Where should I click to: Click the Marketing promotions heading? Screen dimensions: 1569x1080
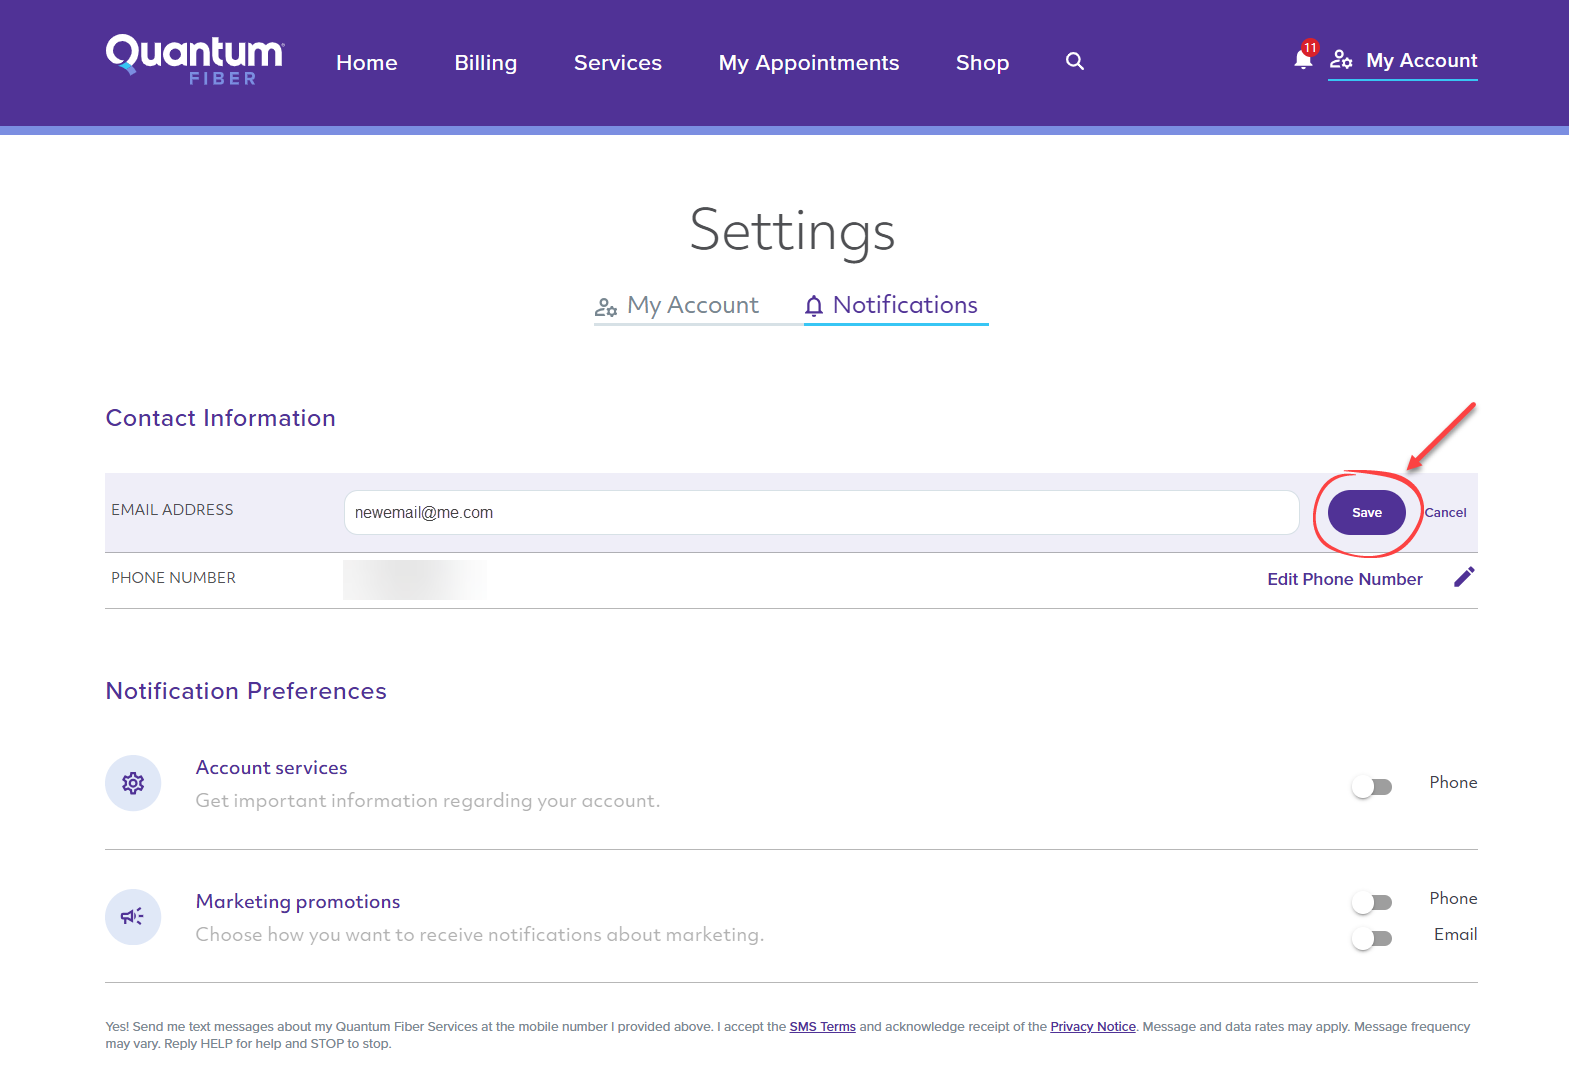click(298, 902)
